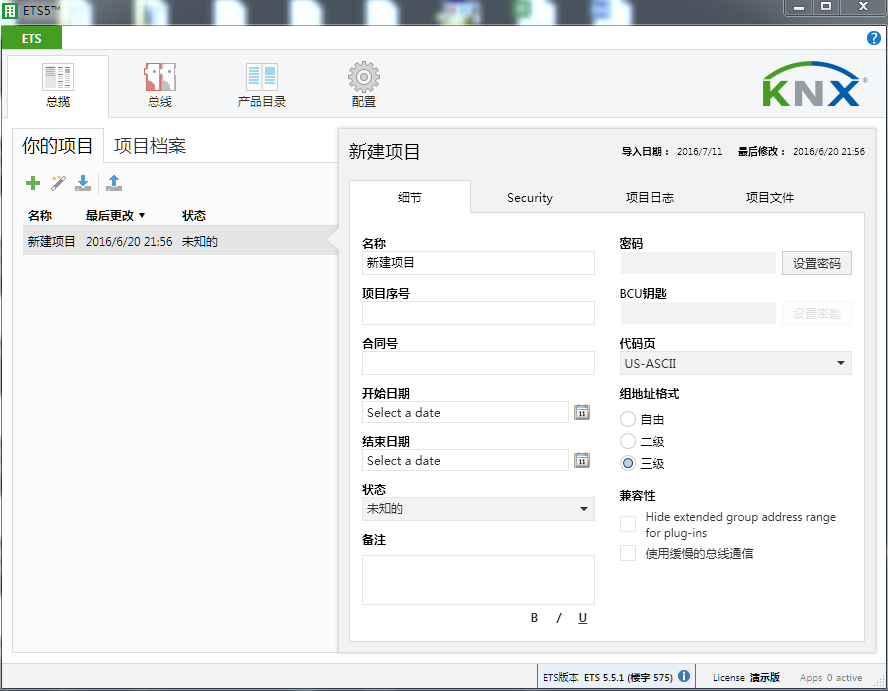Image resolution: width=888 pixels, height=691 pixels.
Task: Open the 产品目录 catalog icon
Action: 261,78
